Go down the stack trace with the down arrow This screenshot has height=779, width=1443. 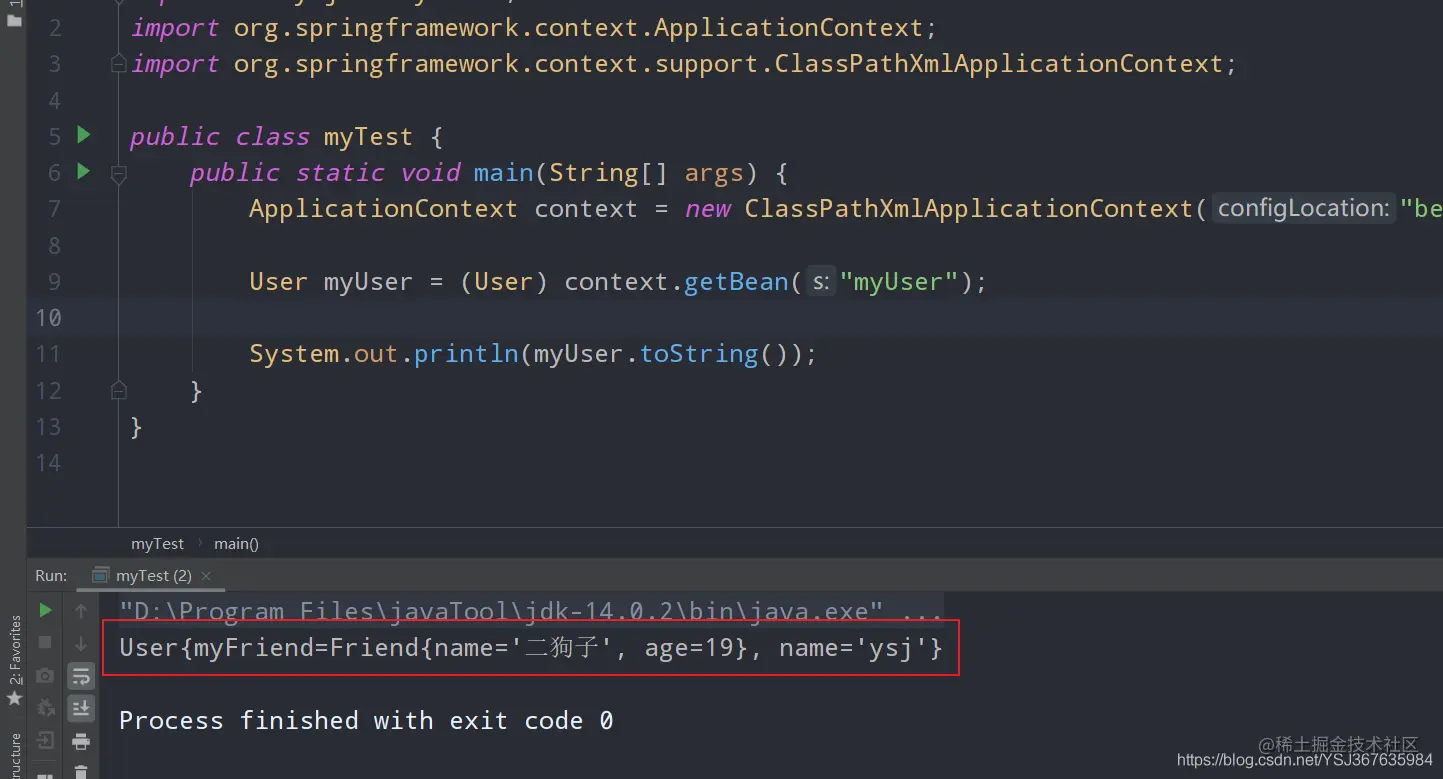[x=81, y=642]
